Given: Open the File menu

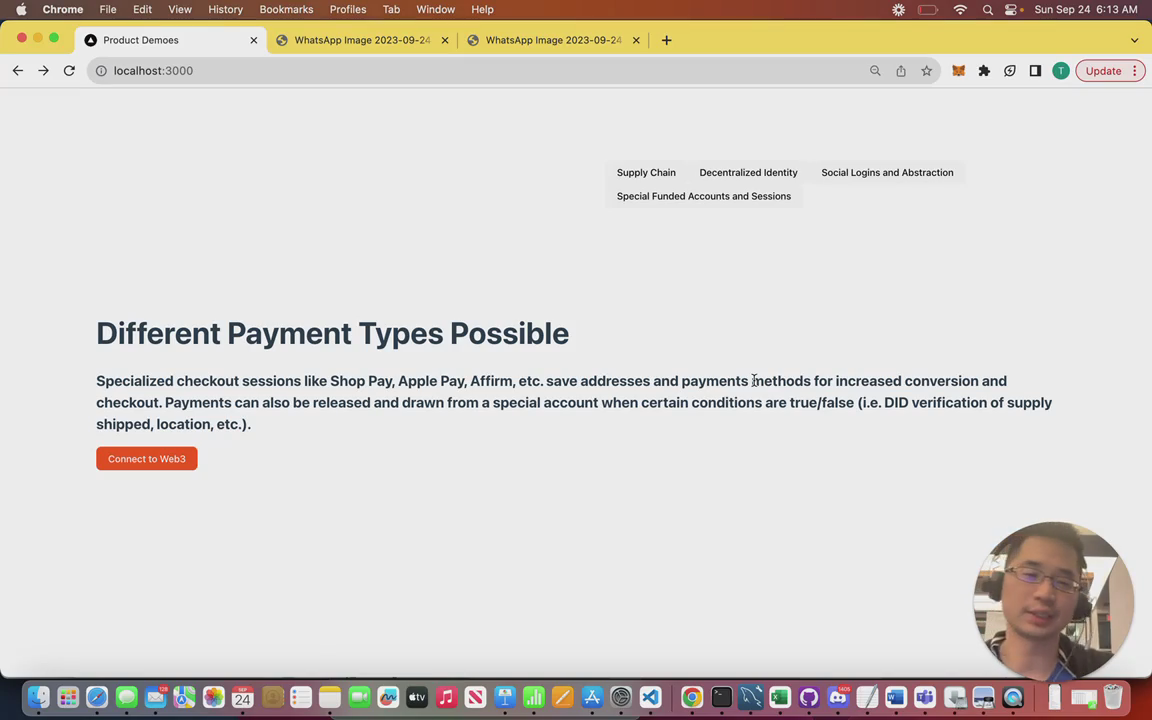Looking at the screenshot, I should click(x=108, y=10).
